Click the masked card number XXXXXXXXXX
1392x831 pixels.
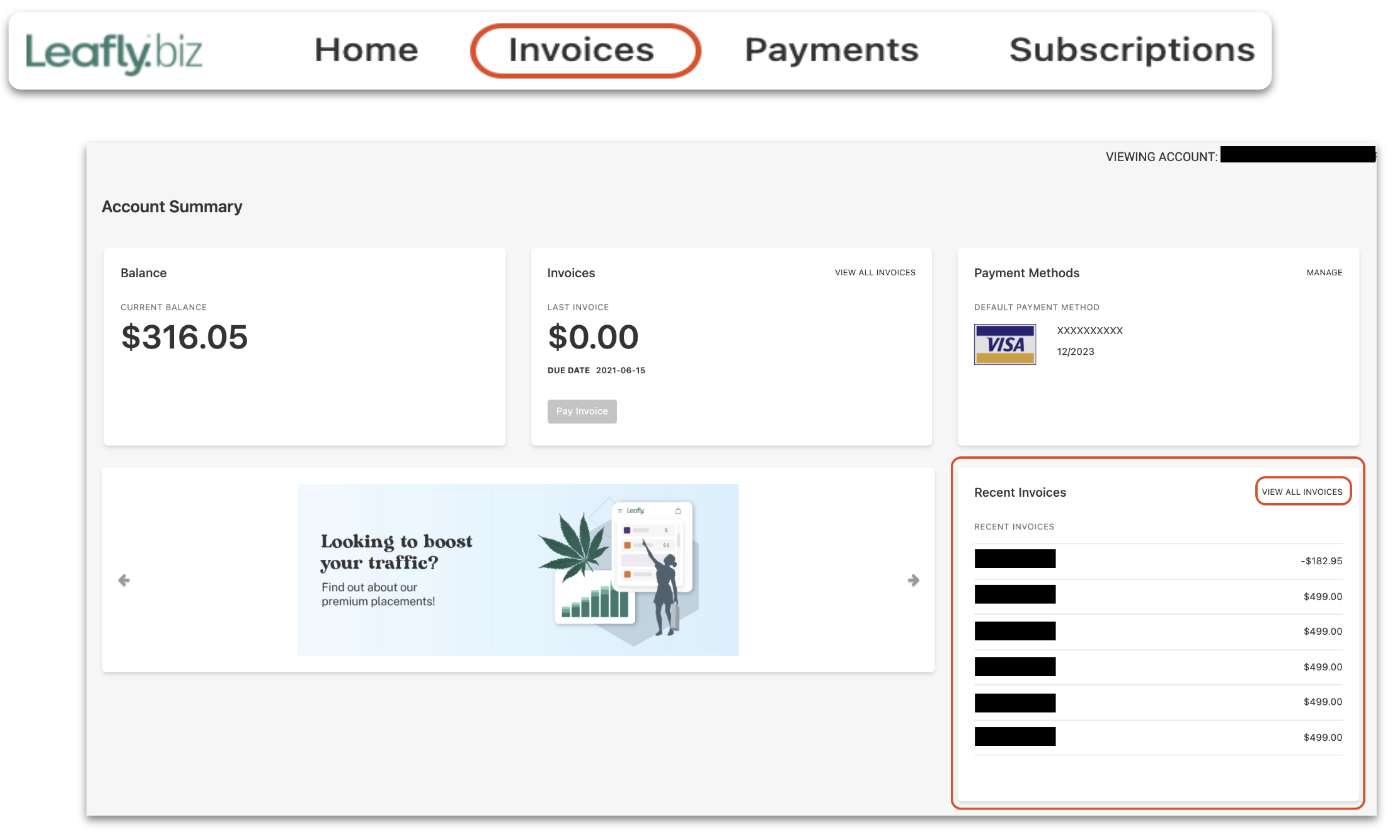click(1090, 330)
